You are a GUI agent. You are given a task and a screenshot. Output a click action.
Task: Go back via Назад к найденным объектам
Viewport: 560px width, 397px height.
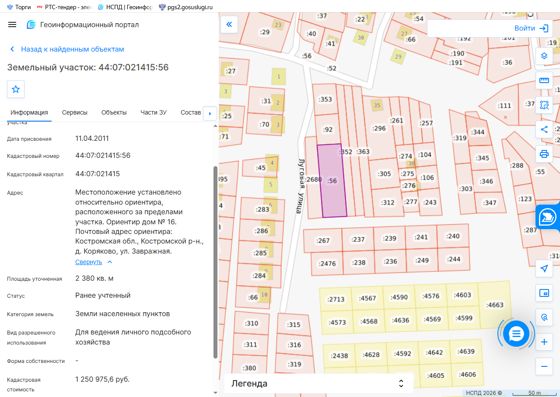(x=72, y=49)
